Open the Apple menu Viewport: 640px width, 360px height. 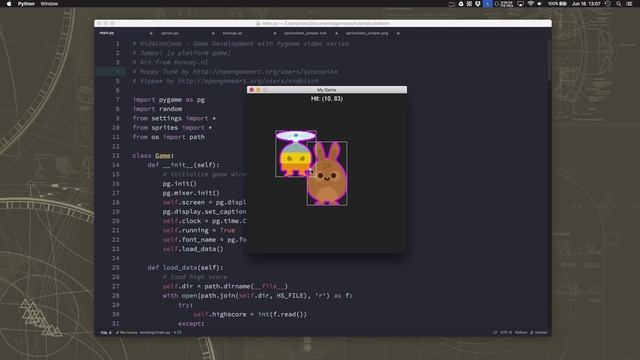(9, 4)
